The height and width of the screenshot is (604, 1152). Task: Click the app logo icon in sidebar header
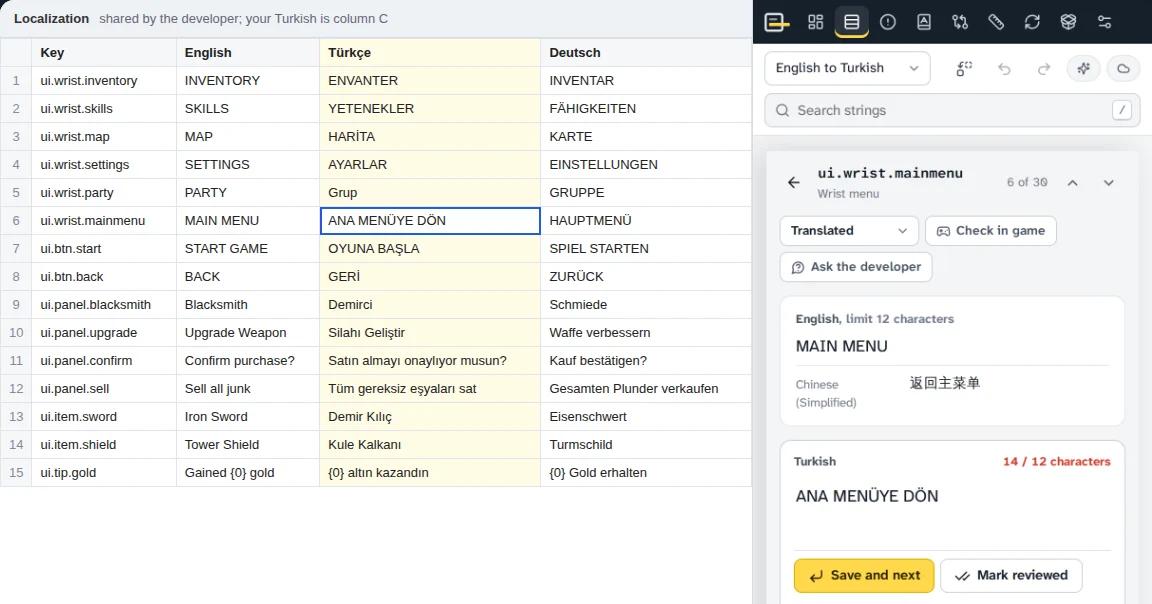[777, 22]
